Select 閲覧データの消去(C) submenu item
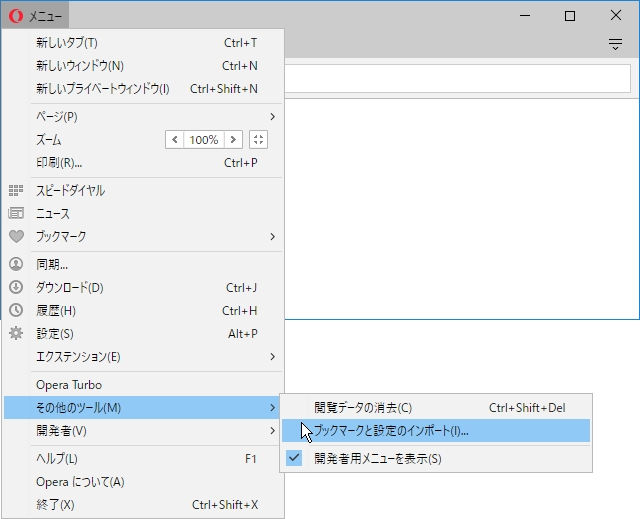640x519 pixels. [x=436, y=408]
